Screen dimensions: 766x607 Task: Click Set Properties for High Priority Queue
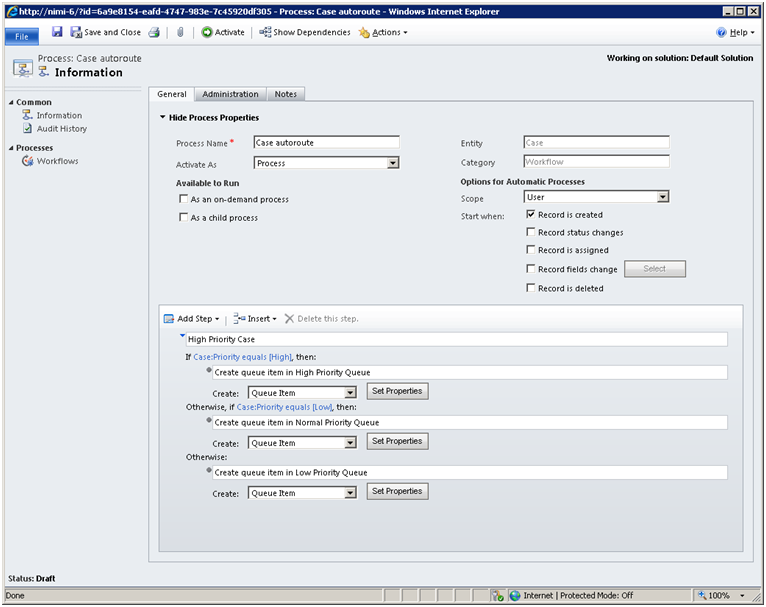click(397, 391)
